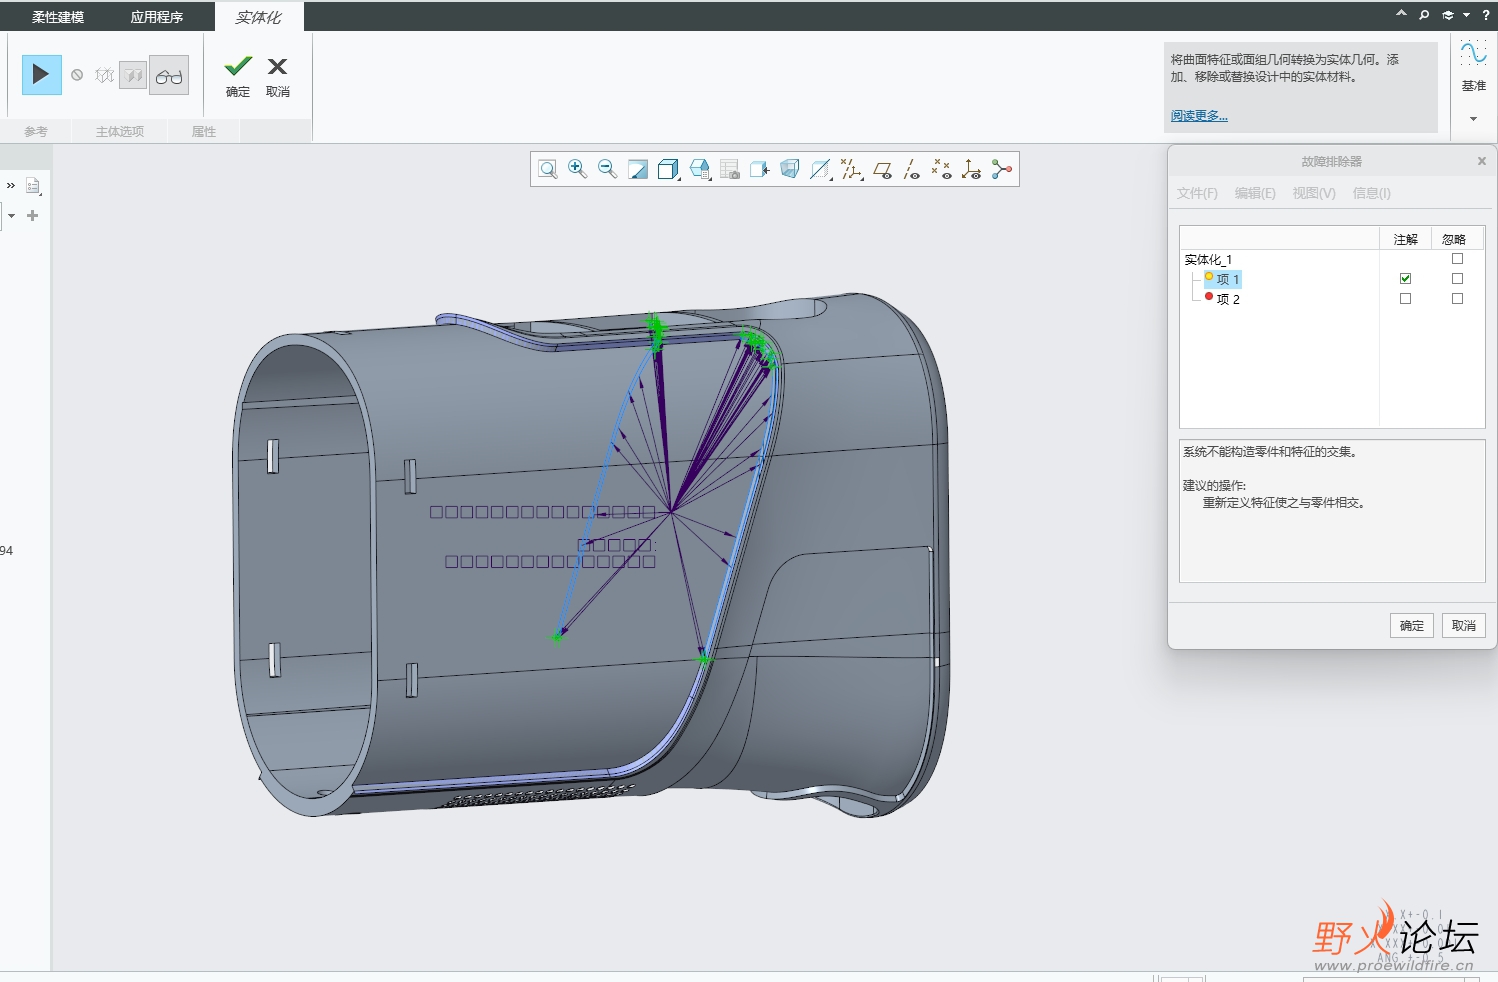Toggle datum axis display icon

[911, 169]
